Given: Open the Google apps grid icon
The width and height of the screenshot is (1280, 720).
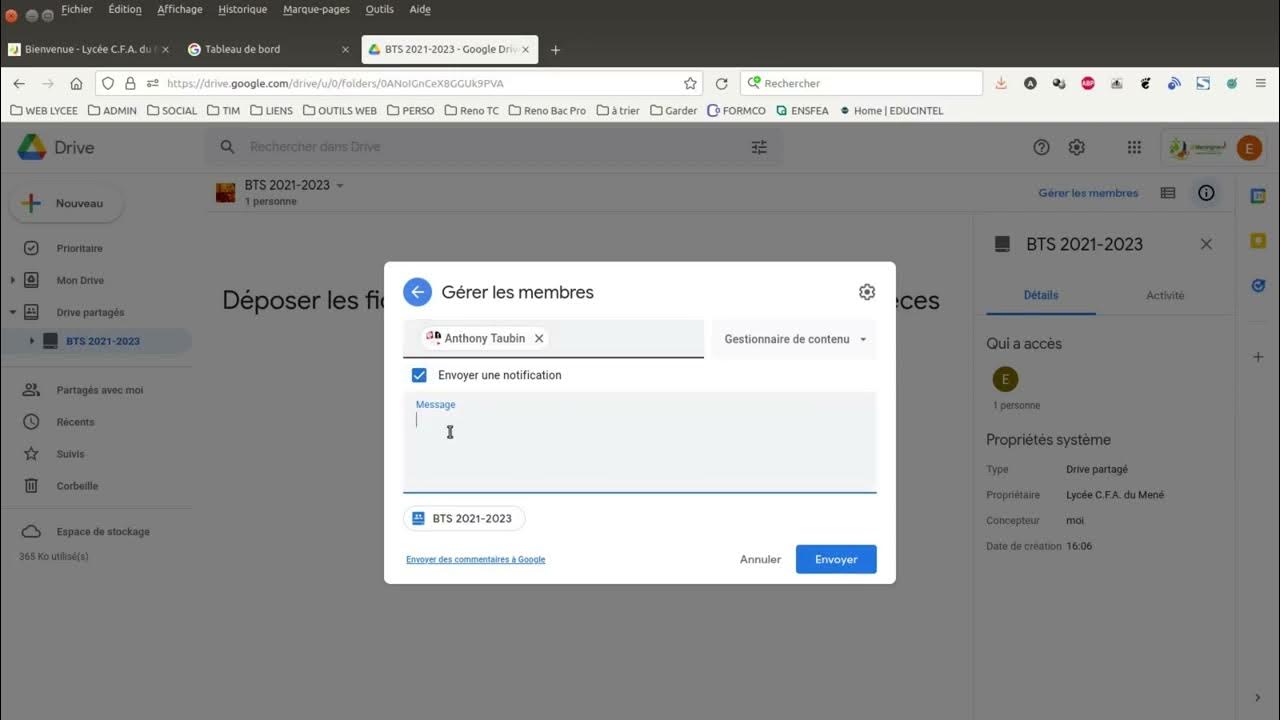Looking at the screenshot, I should (1134, 147).
